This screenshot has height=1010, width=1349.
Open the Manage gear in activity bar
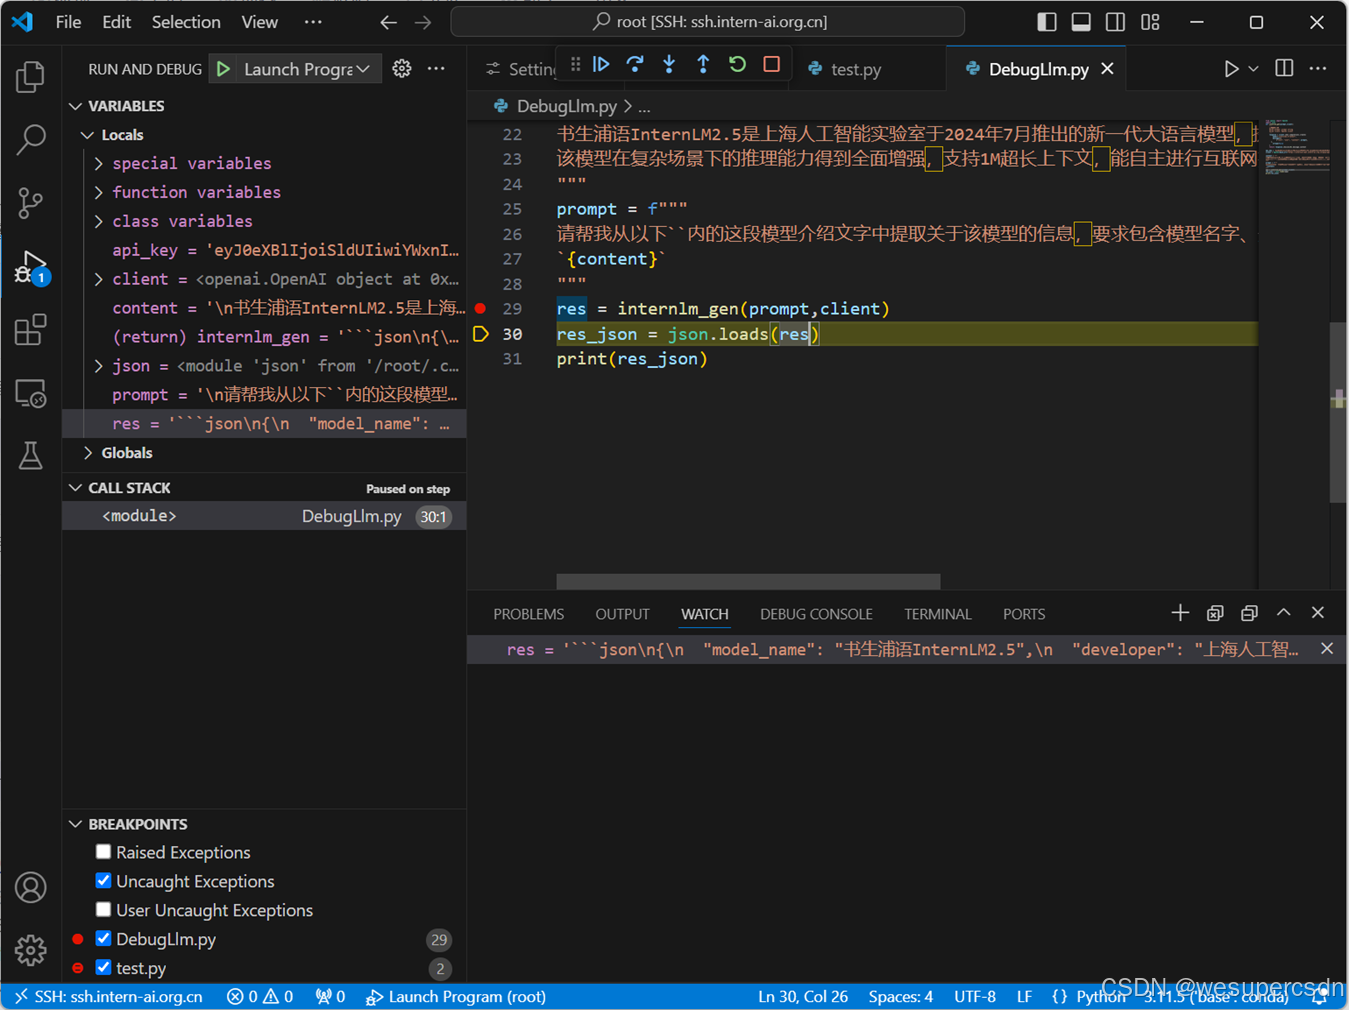click(31, 949)
